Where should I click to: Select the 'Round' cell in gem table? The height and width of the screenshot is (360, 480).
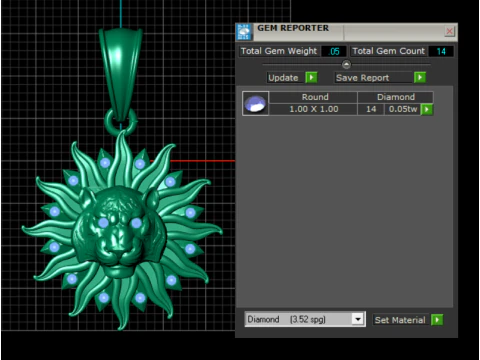tap(313, 97)
